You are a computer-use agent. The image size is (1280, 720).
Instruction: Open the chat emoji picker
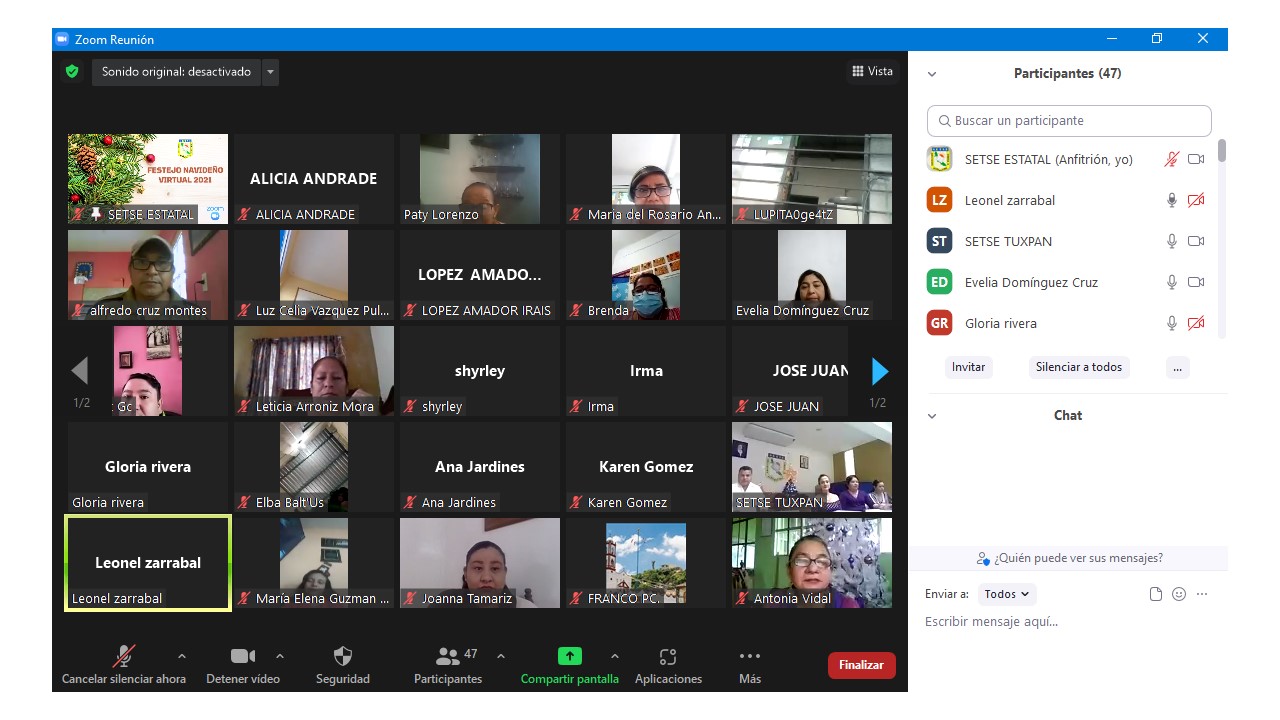(1179, 594)
